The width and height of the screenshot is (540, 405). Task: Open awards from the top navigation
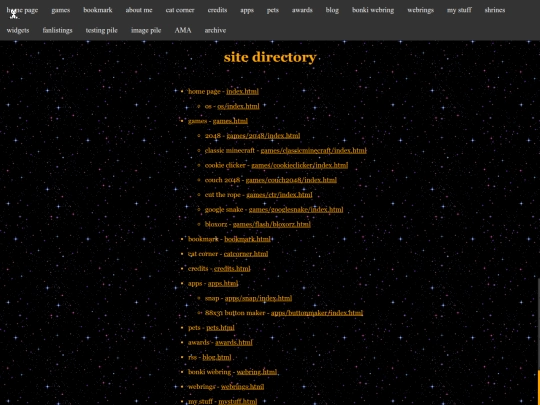pyautogui.click(x=302, y=10)
